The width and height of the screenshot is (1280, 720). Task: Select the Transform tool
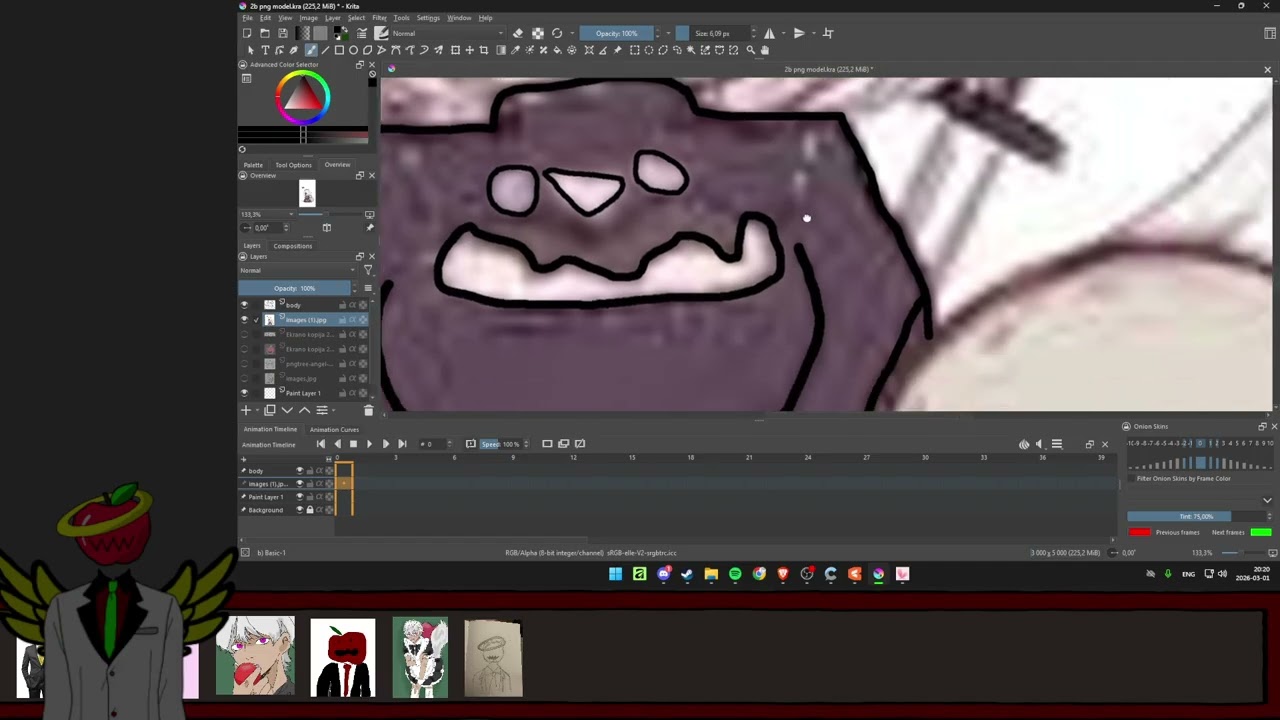click(x=455, y=50)
